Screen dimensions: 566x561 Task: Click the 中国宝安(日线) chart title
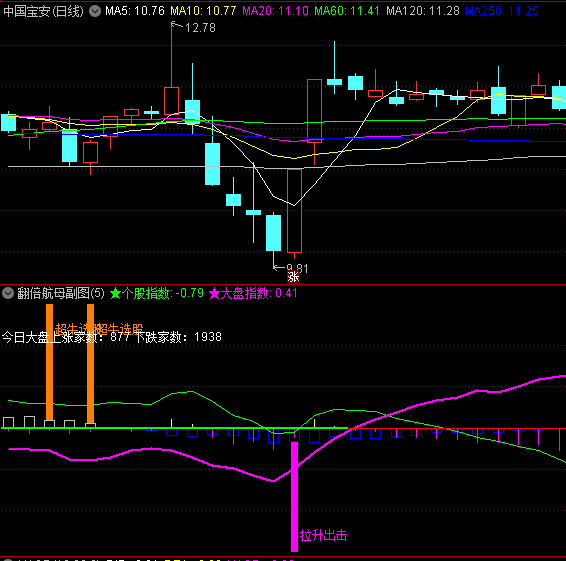click(x=43, y=11)
